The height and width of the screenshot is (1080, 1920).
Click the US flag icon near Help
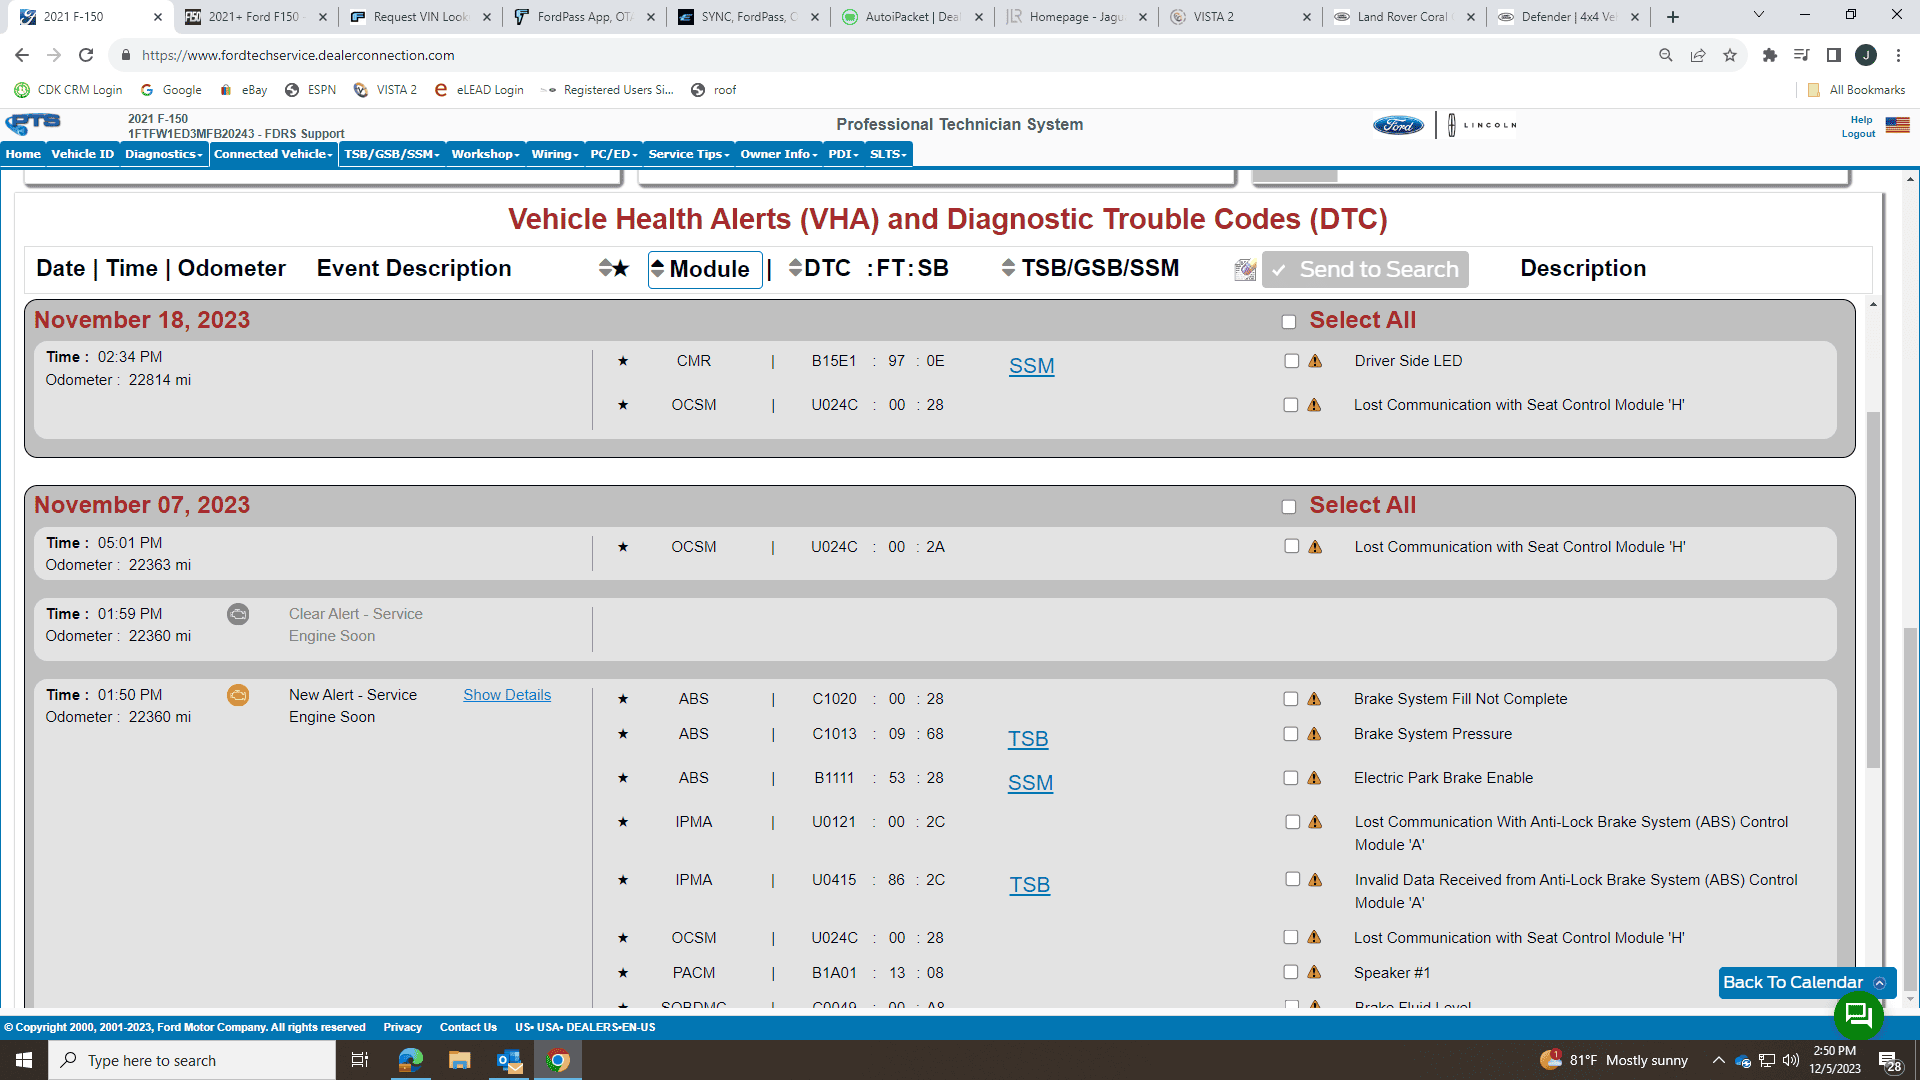1897,125
